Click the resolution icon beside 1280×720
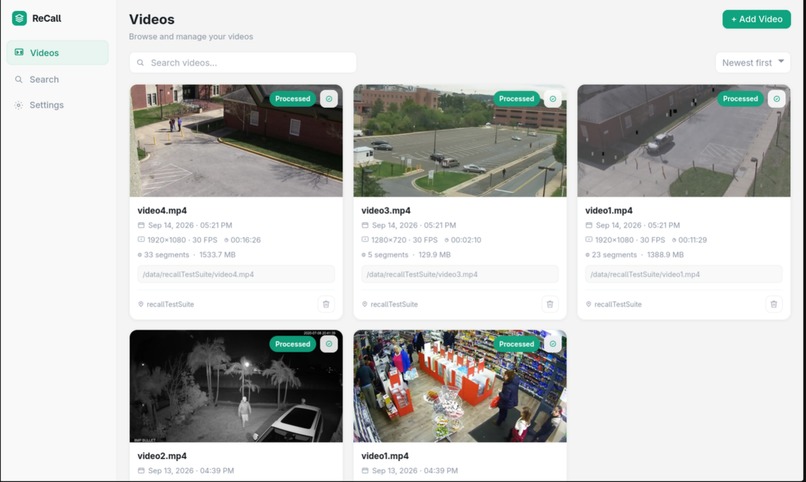Screen dimensions: 806x482 [365, 239]
